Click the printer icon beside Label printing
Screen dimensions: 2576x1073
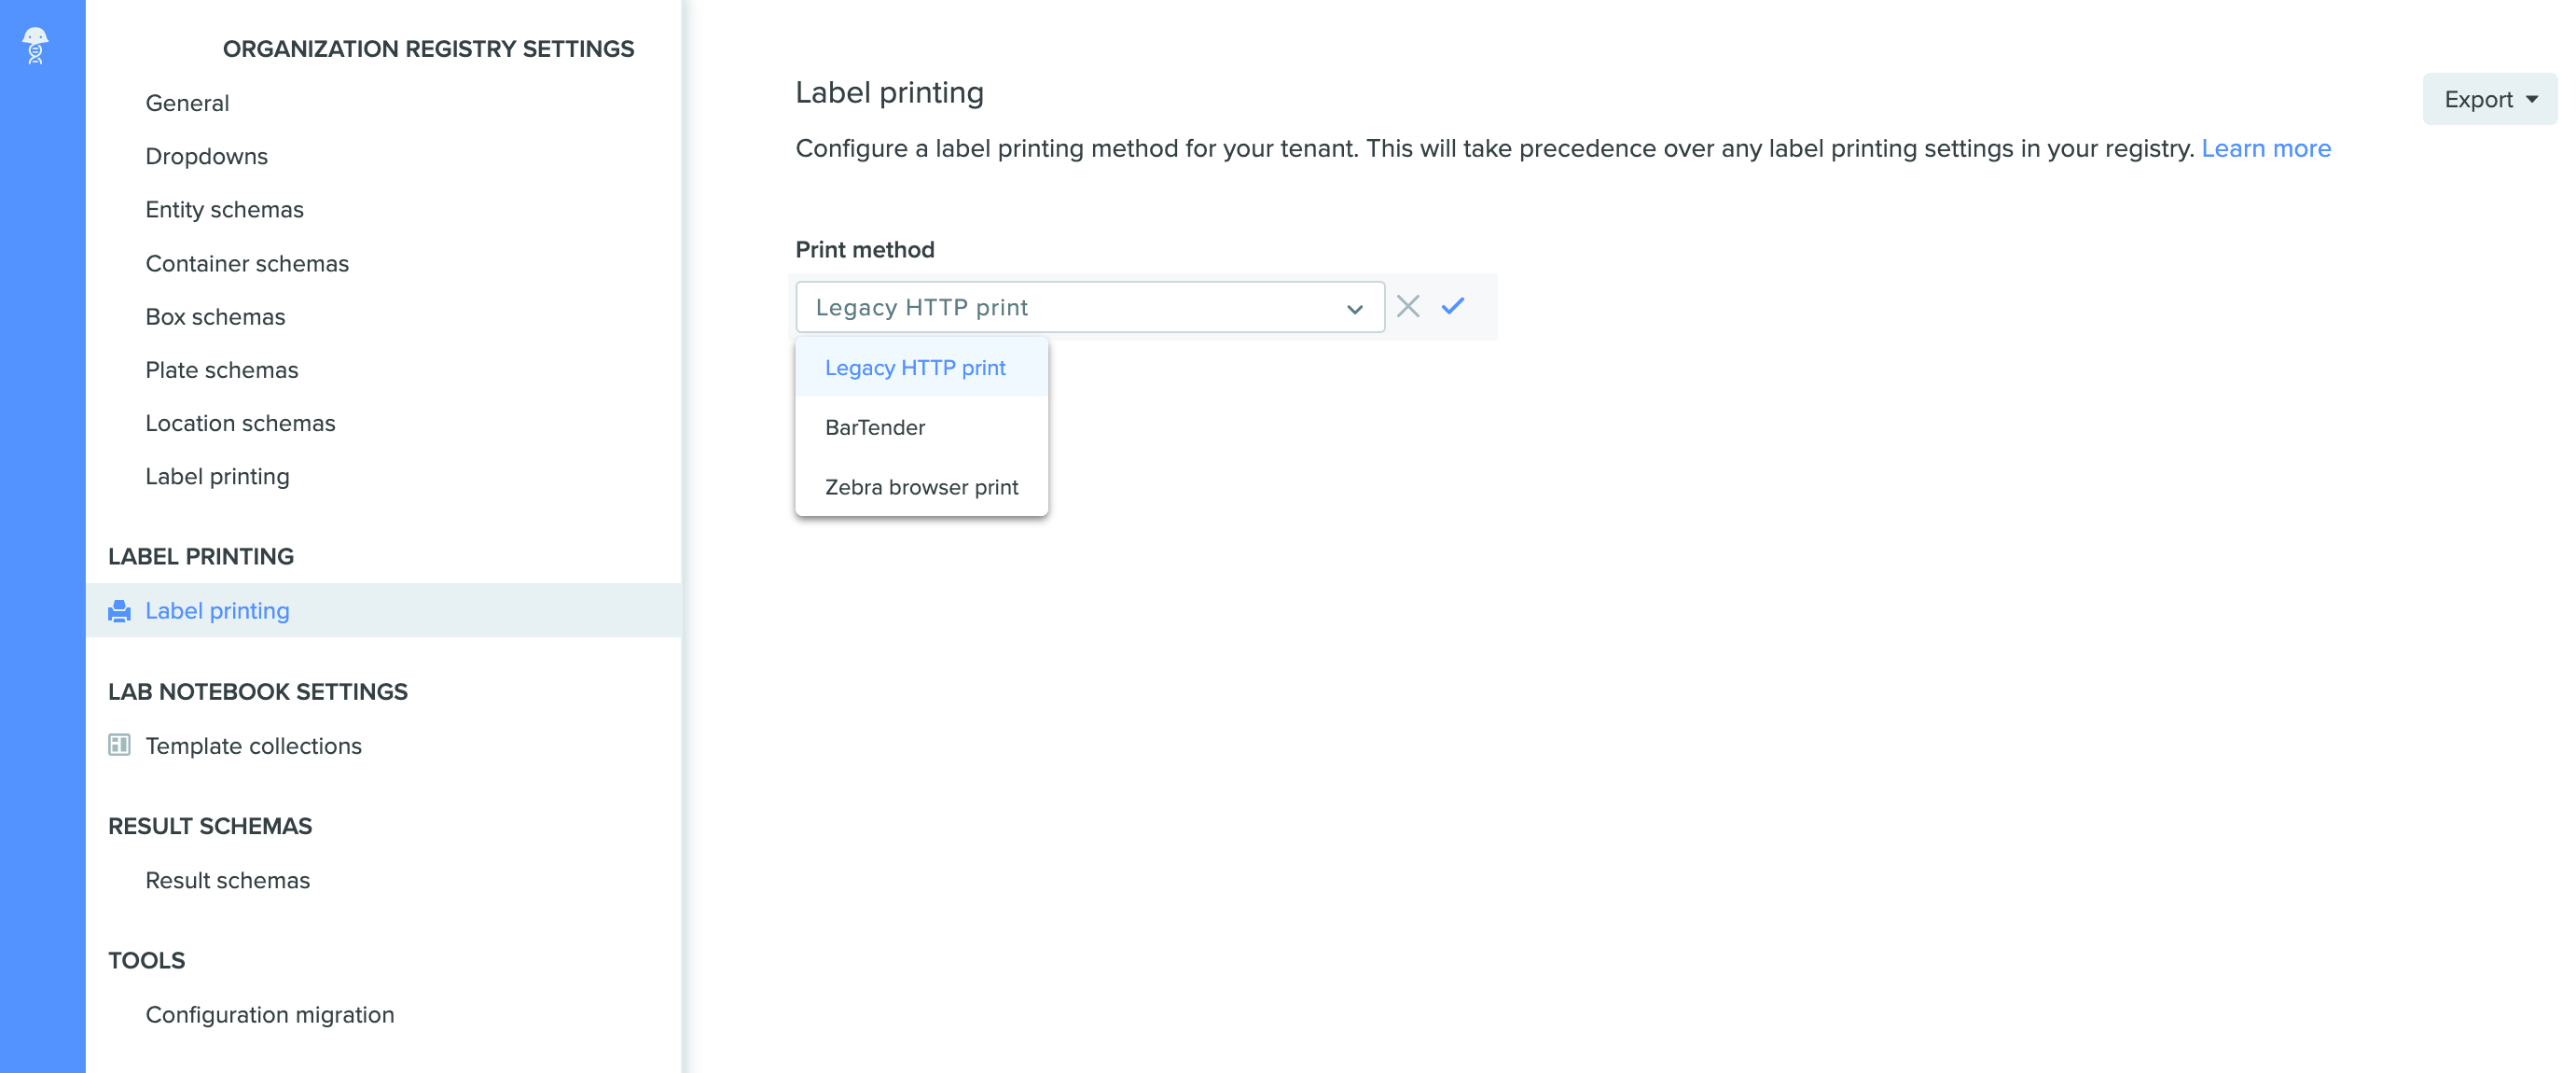point(119,610)
